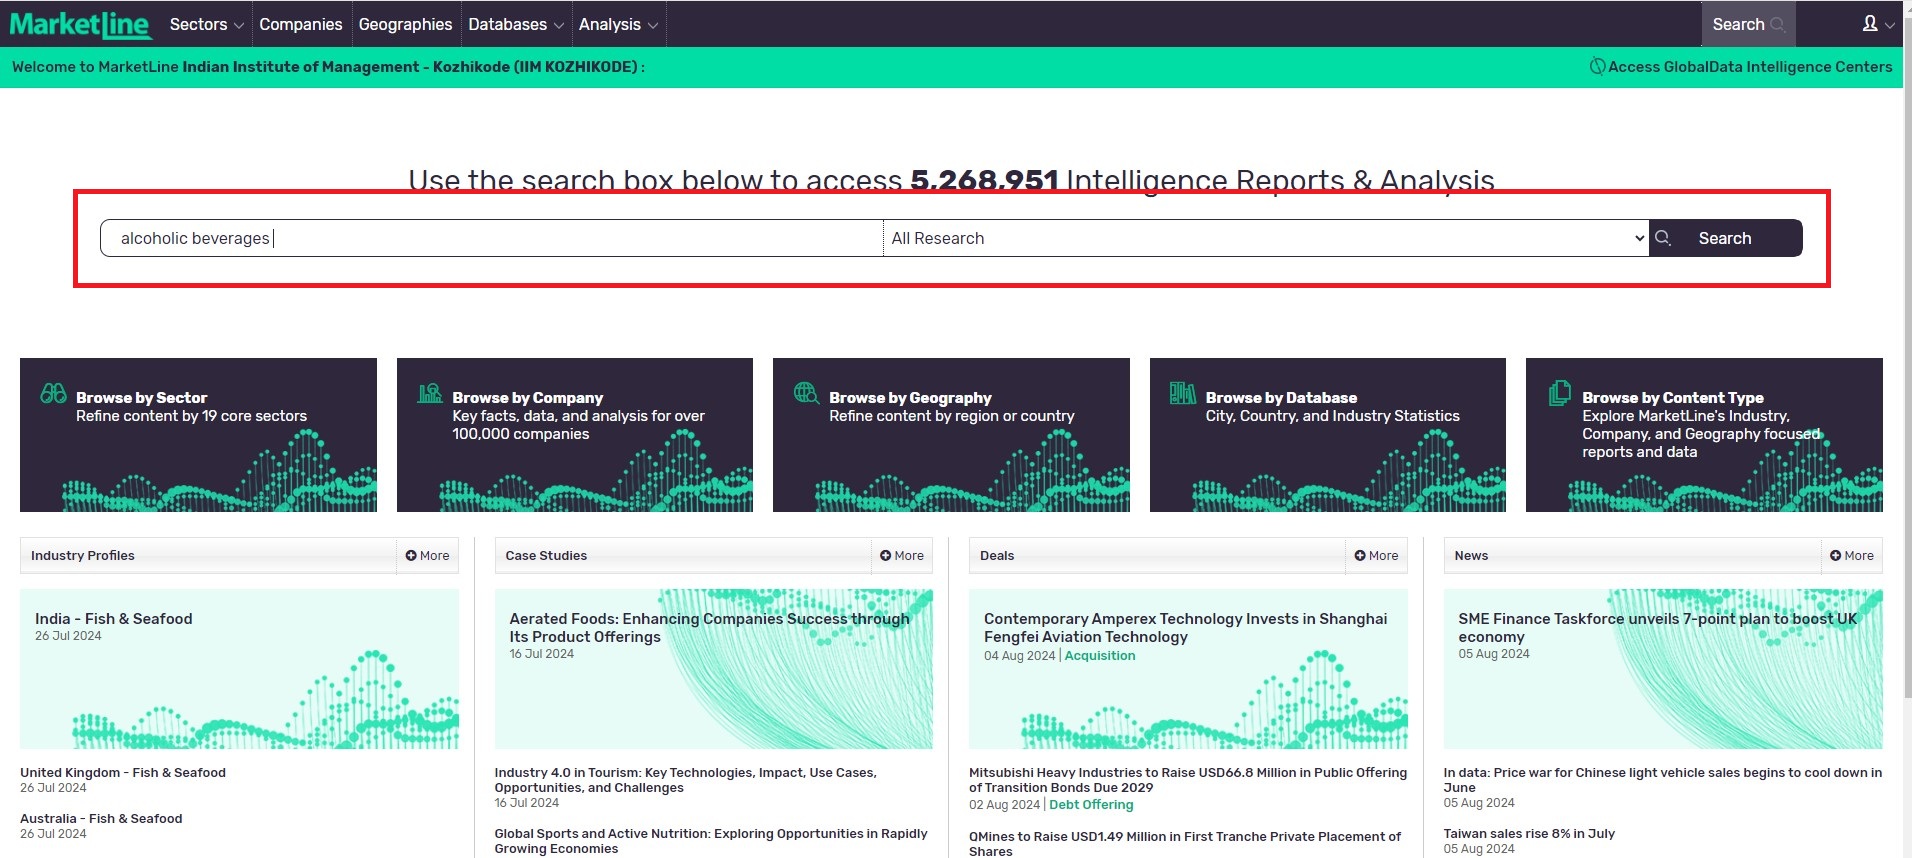Open the All Research category dropdown
The height and width of the screenshot is (858, 1912).
(x=1265, y=238)
